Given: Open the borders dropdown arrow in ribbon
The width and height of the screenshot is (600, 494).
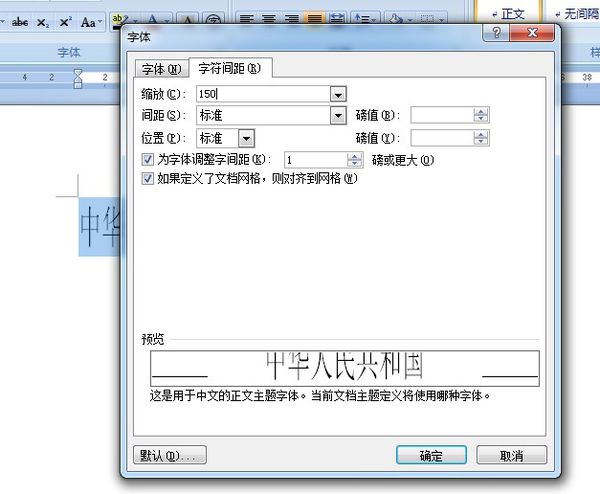Looking at the screenshot, I should click(x=442, y=19).
